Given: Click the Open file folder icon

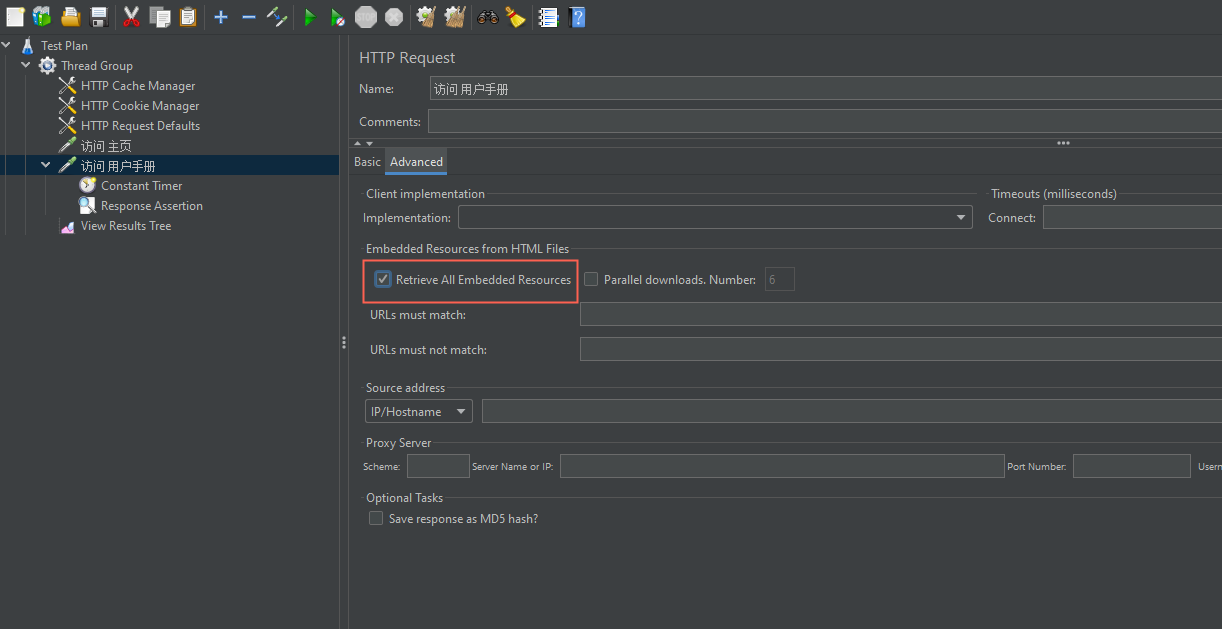Looking at the screenshot, I should pos(70,16).
